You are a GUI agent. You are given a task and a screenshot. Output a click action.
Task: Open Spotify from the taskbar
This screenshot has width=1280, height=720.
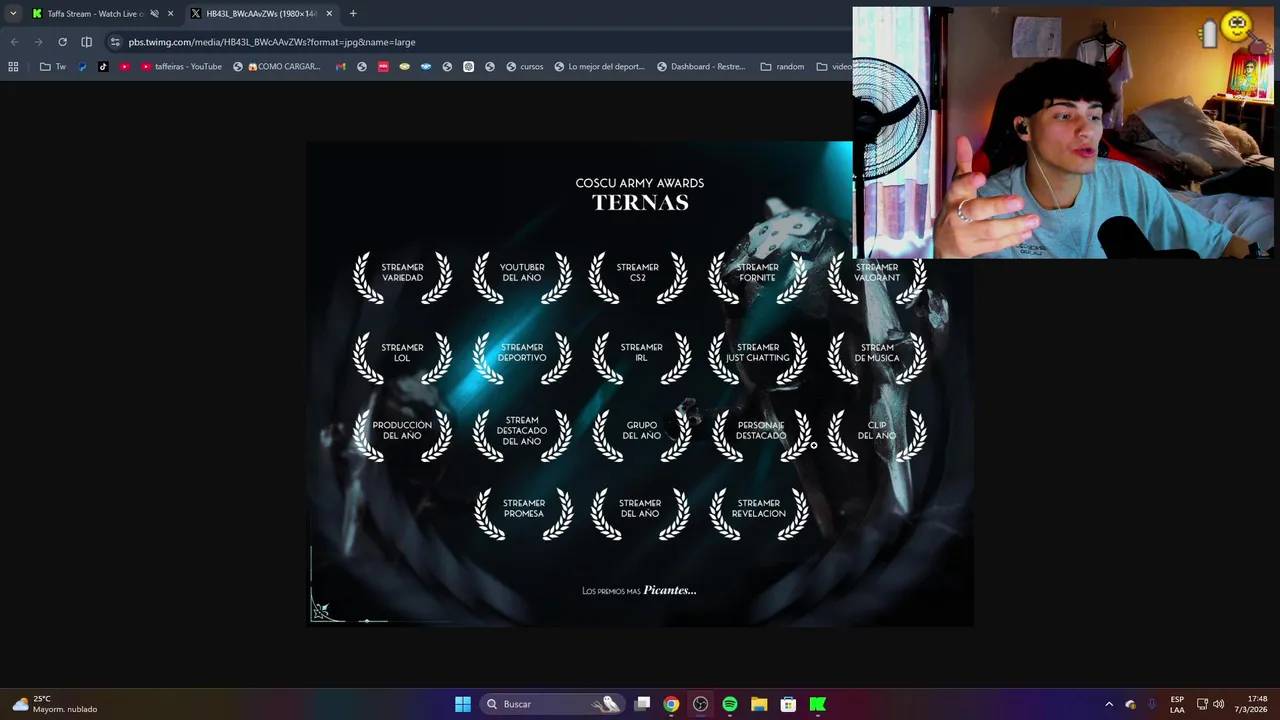730,704
